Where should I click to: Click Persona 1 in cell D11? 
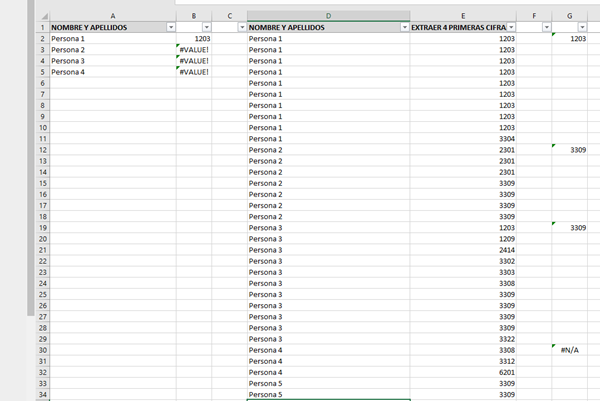coord(328,139)
